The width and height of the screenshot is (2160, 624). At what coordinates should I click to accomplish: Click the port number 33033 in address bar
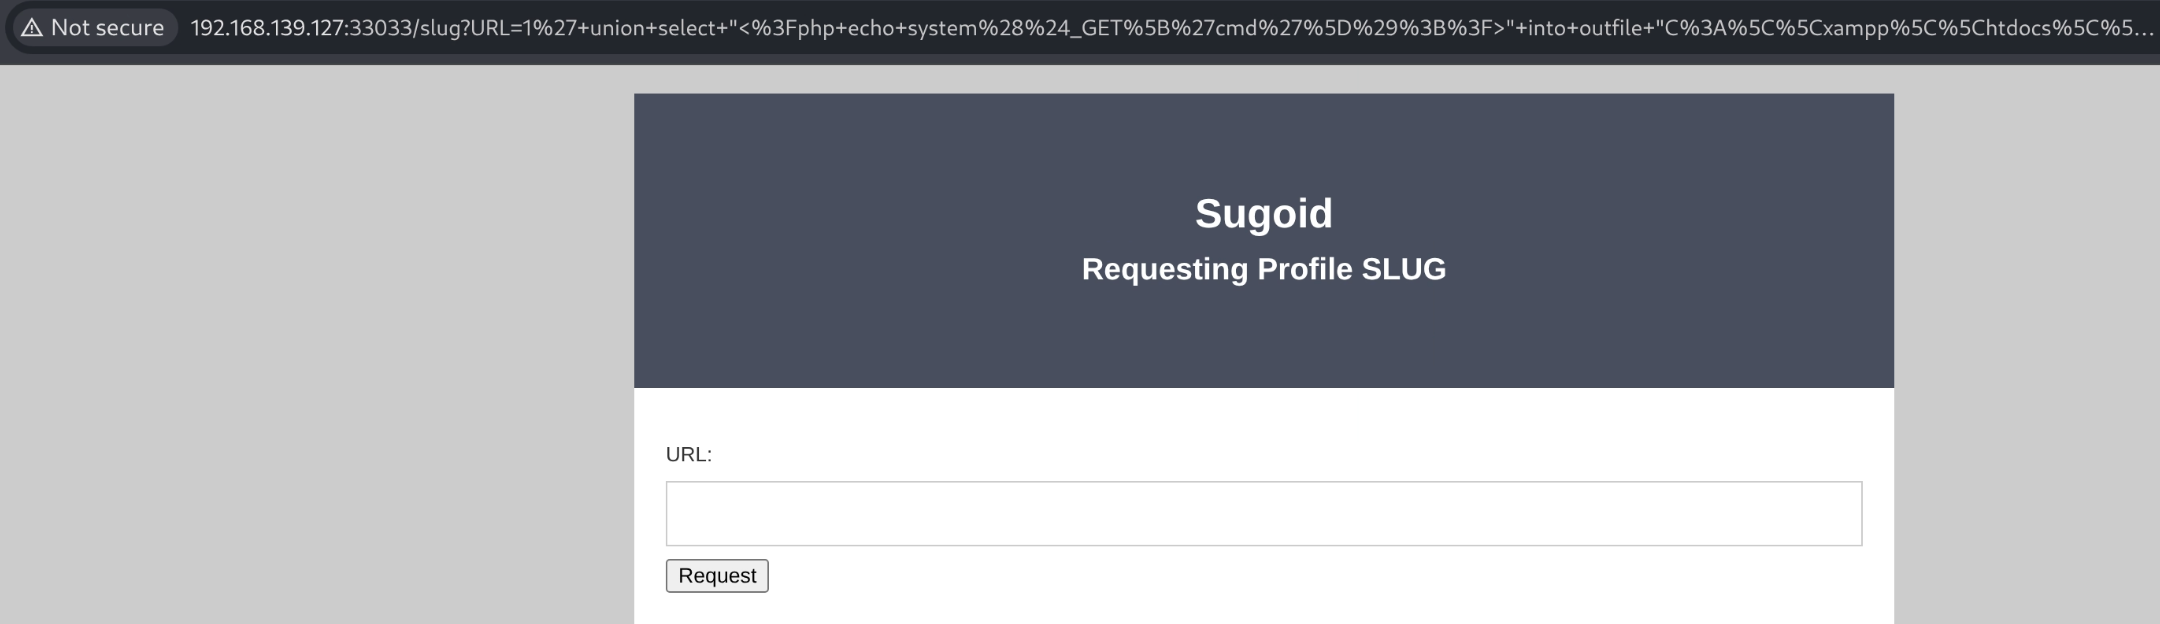tap(378, 28)
